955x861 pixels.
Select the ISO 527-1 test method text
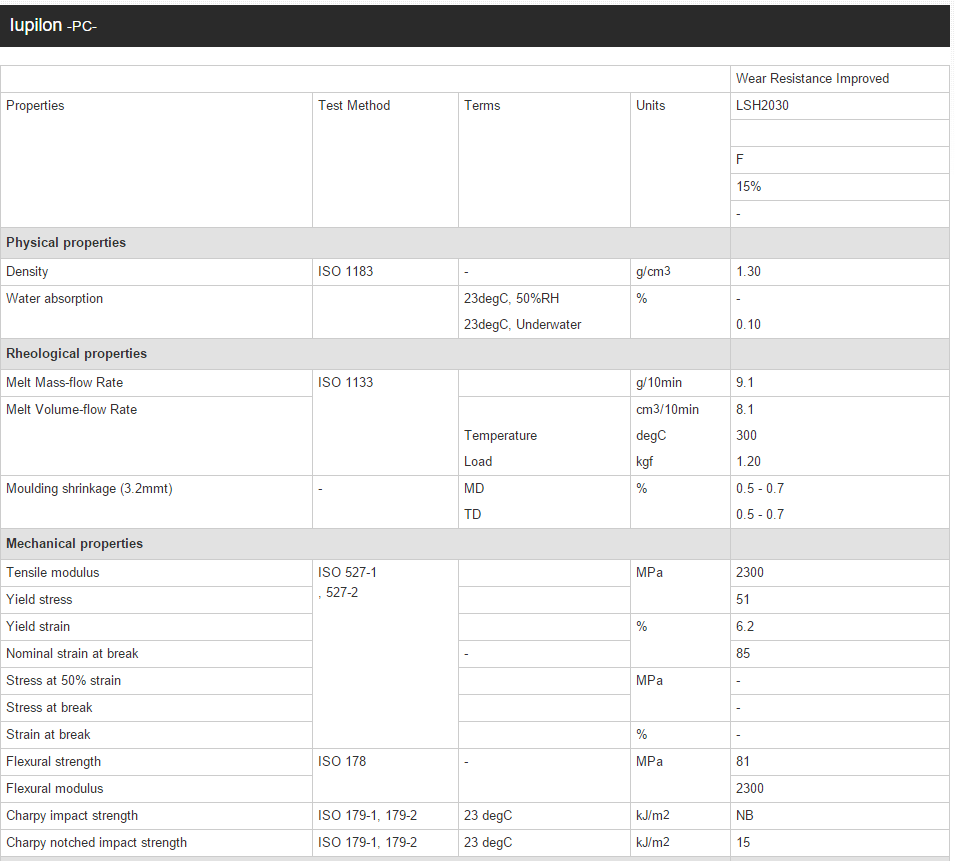click(x=347, y=572)
